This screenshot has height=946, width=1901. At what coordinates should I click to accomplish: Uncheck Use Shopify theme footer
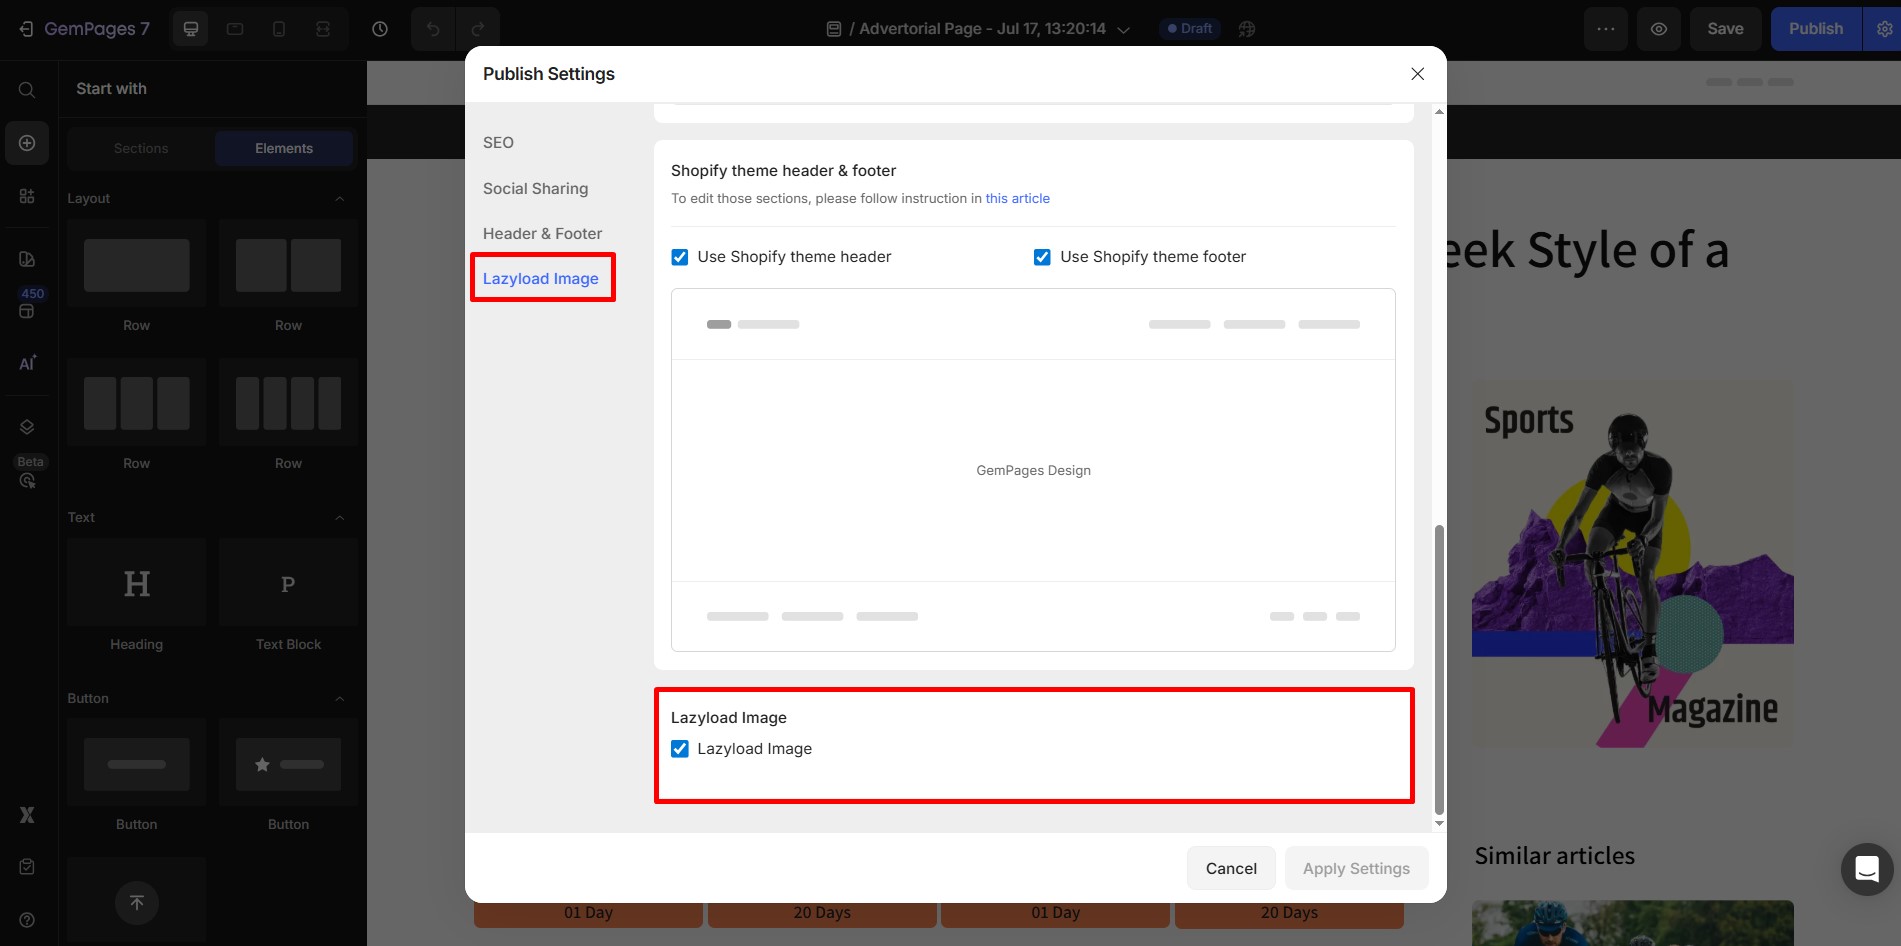coord(1042,256)
